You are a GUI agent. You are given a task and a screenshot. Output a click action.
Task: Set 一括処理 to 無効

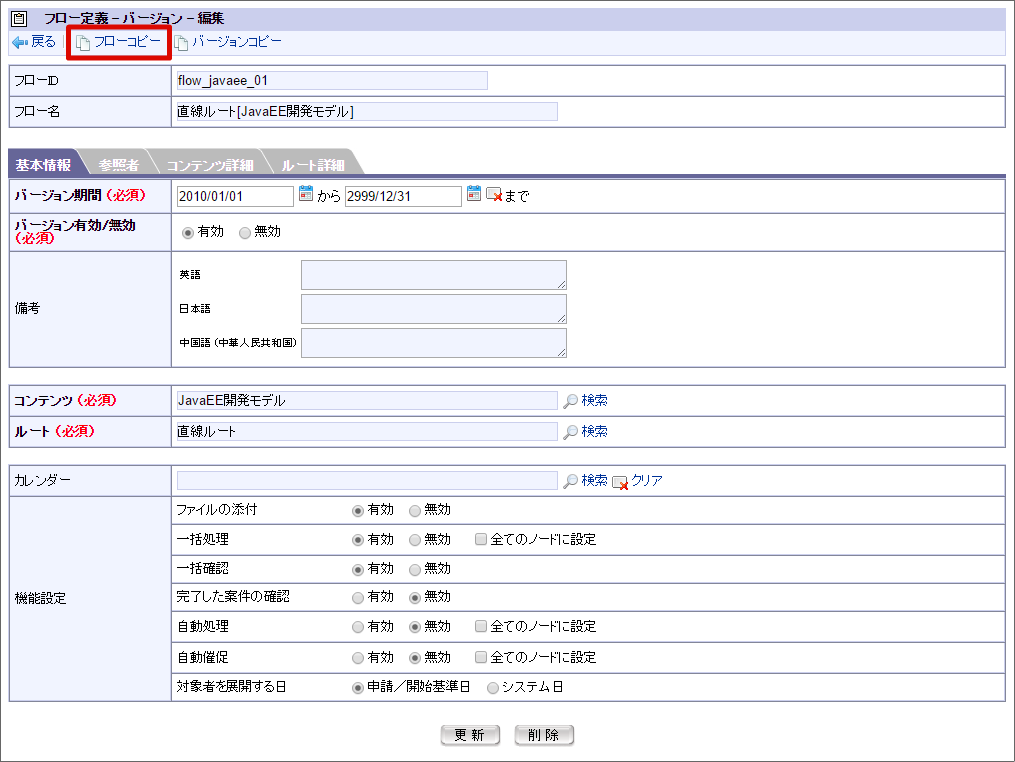pyautogui.click(x=415, y=540)
